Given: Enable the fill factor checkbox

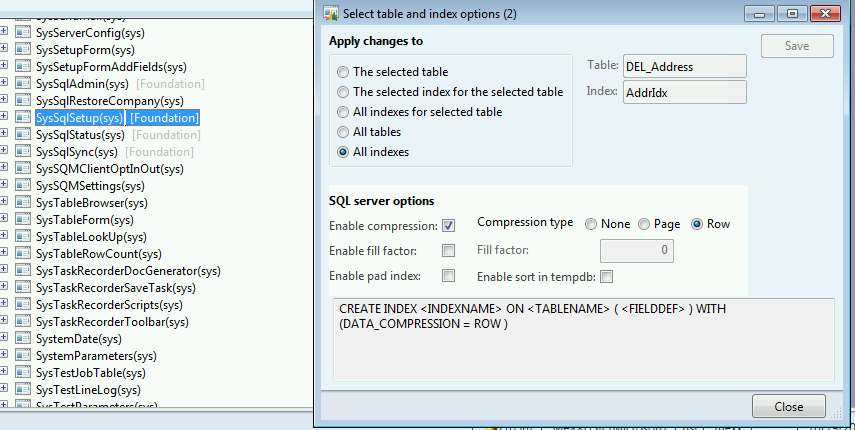Looking at the screenshot, I should coord(449,250).
